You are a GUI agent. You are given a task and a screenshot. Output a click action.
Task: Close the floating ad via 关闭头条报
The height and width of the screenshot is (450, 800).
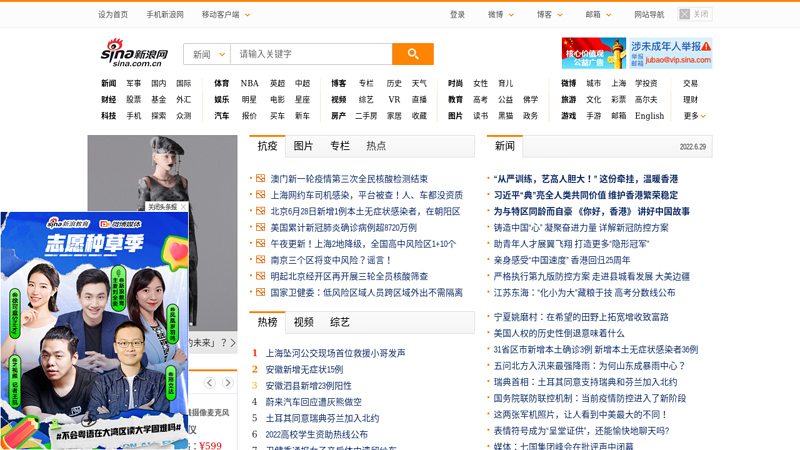pyautogui.click(x=166, y=207)
